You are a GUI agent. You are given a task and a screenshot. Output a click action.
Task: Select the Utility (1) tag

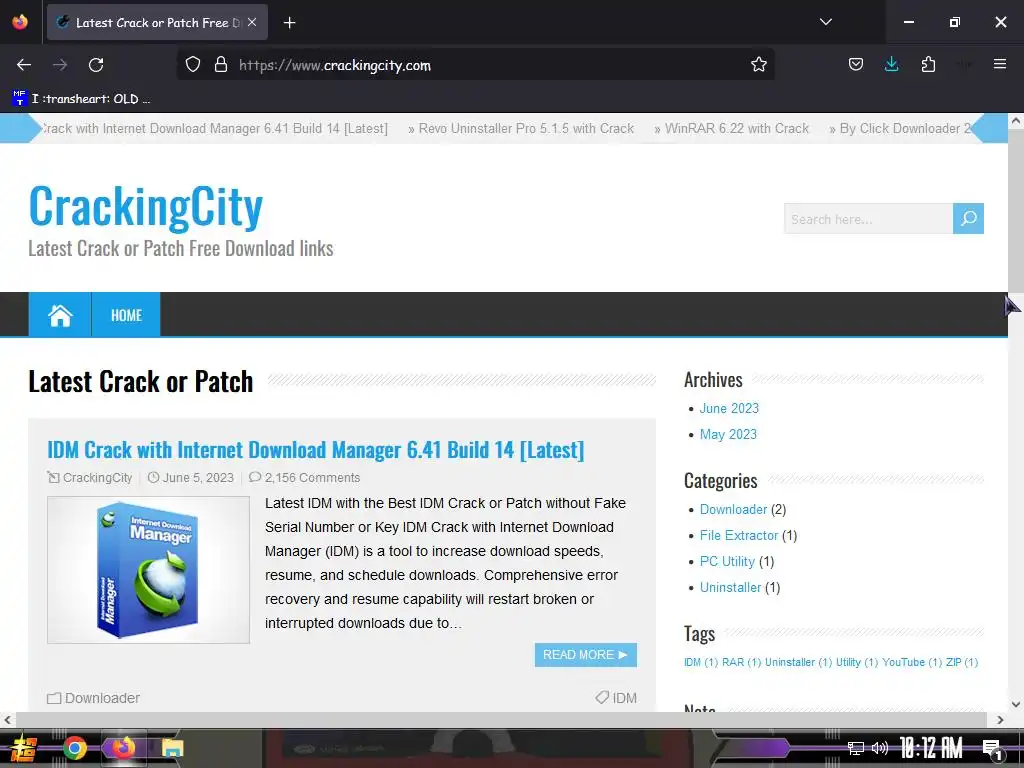[x=857, y=662]
